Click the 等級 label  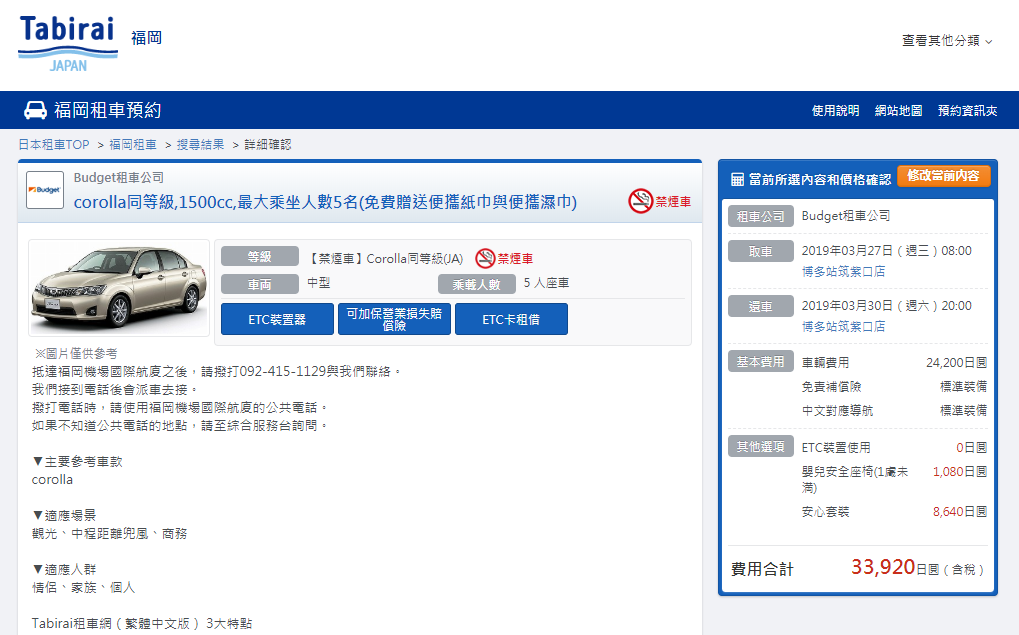(x=259, y=256)
